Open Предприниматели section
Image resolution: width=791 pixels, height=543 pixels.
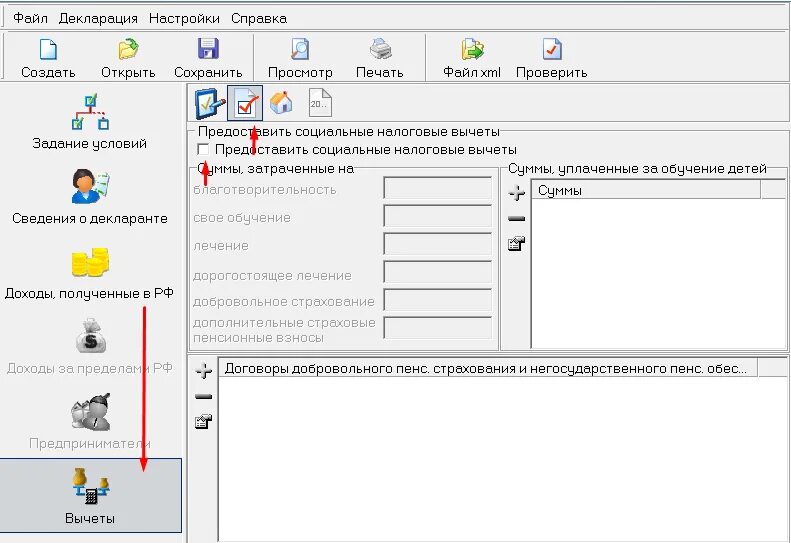click(90, 422)
